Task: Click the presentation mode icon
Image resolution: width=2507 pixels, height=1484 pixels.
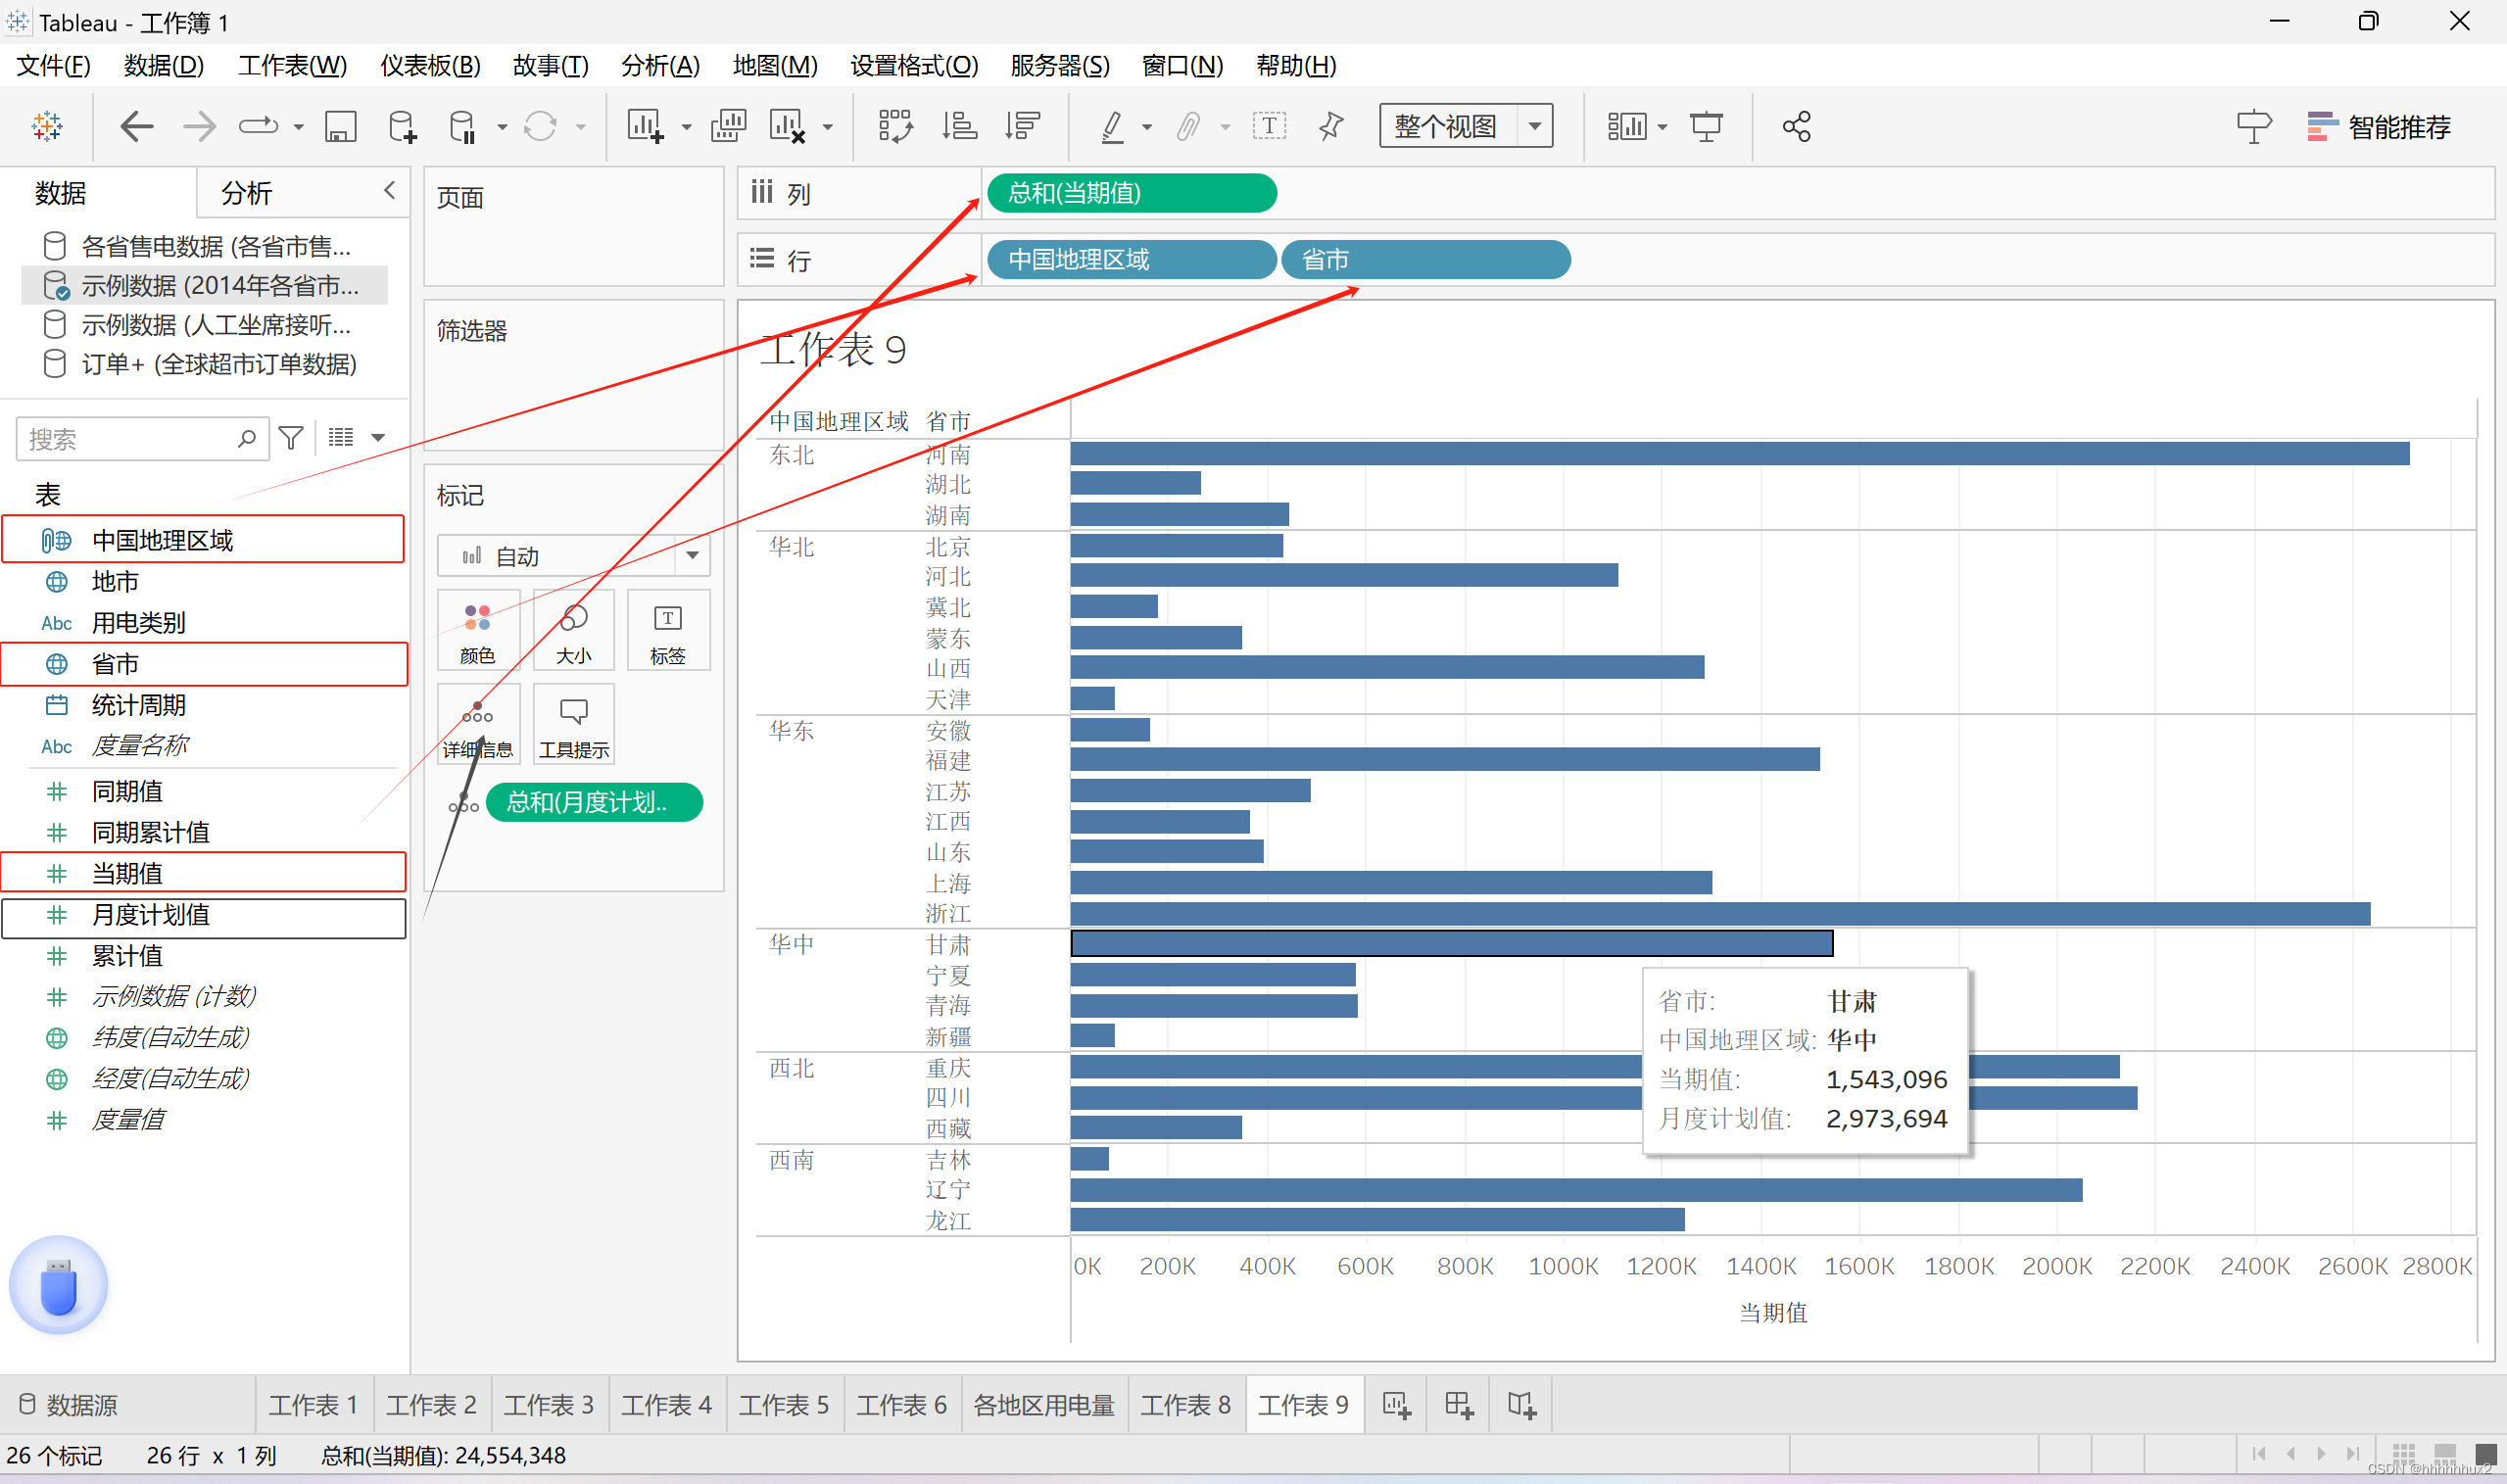Action: [1706, 127]
